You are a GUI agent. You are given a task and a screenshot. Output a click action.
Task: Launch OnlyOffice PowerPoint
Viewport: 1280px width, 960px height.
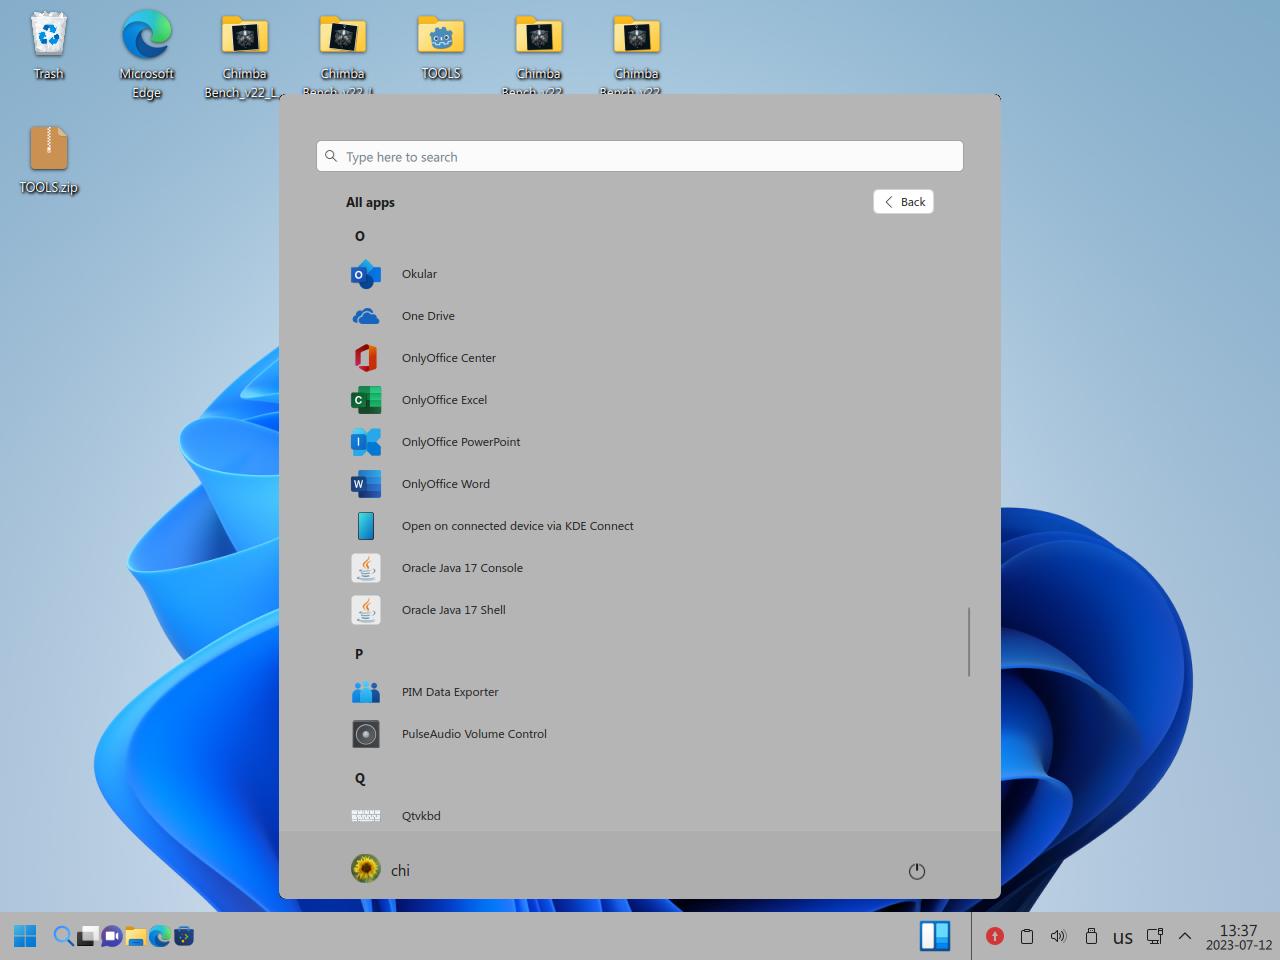tap(460, 442)
